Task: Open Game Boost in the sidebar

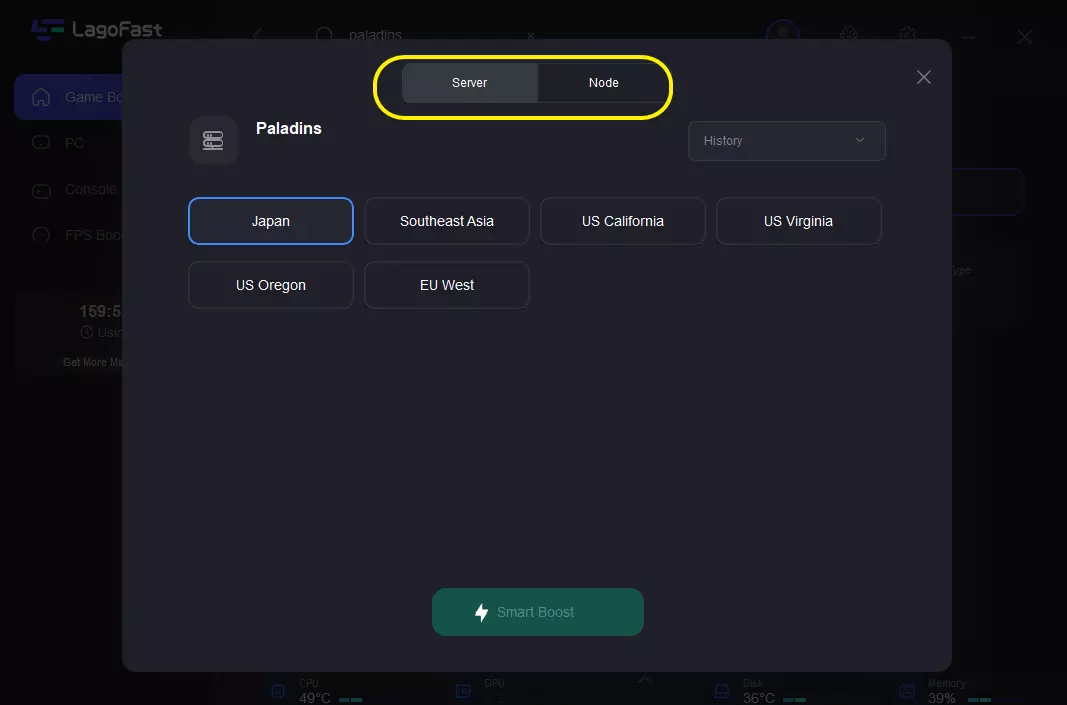Action: click(68, 97)
